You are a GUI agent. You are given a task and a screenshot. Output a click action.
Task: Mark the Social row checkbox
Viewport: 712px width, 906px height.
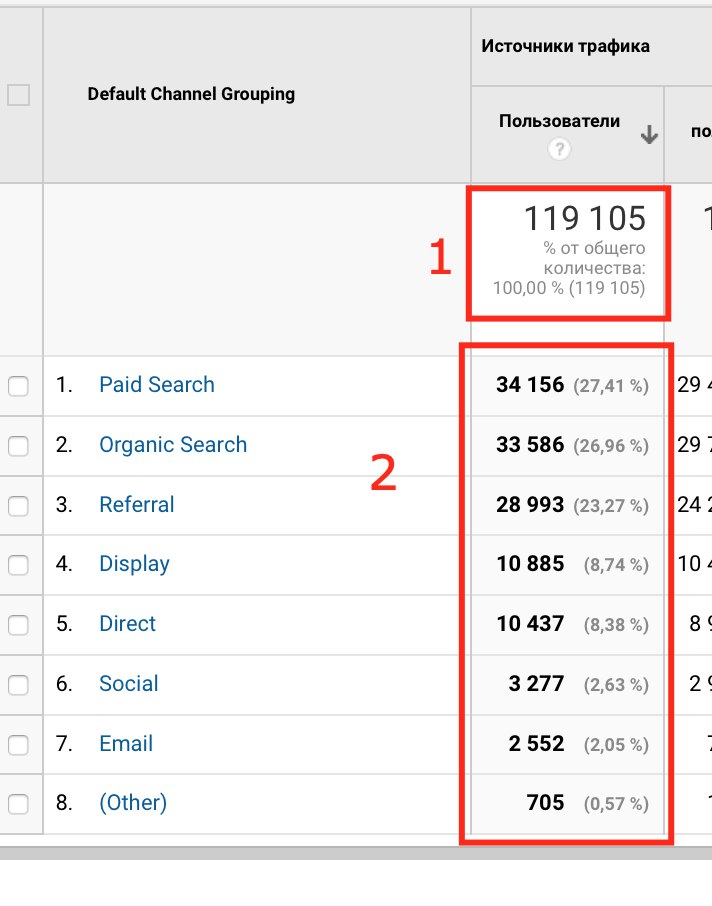pos(19,685)
